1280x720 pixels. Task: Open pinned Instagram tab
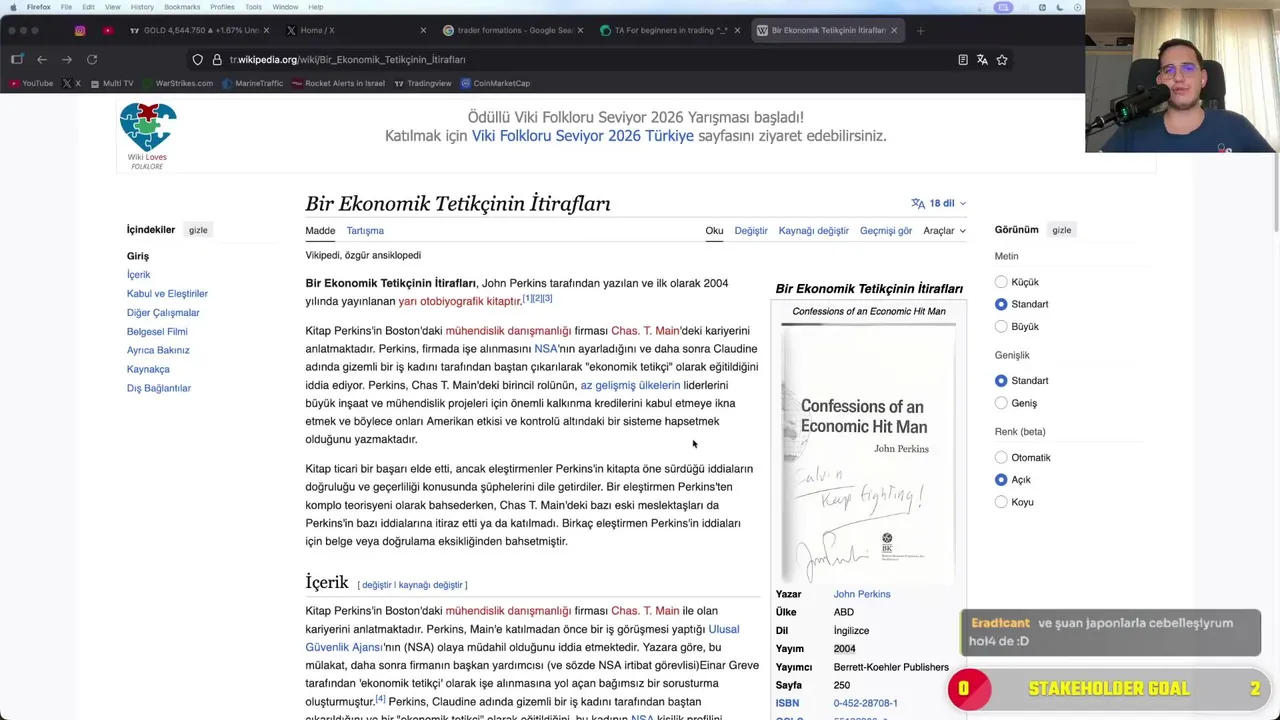coord(80,30)
